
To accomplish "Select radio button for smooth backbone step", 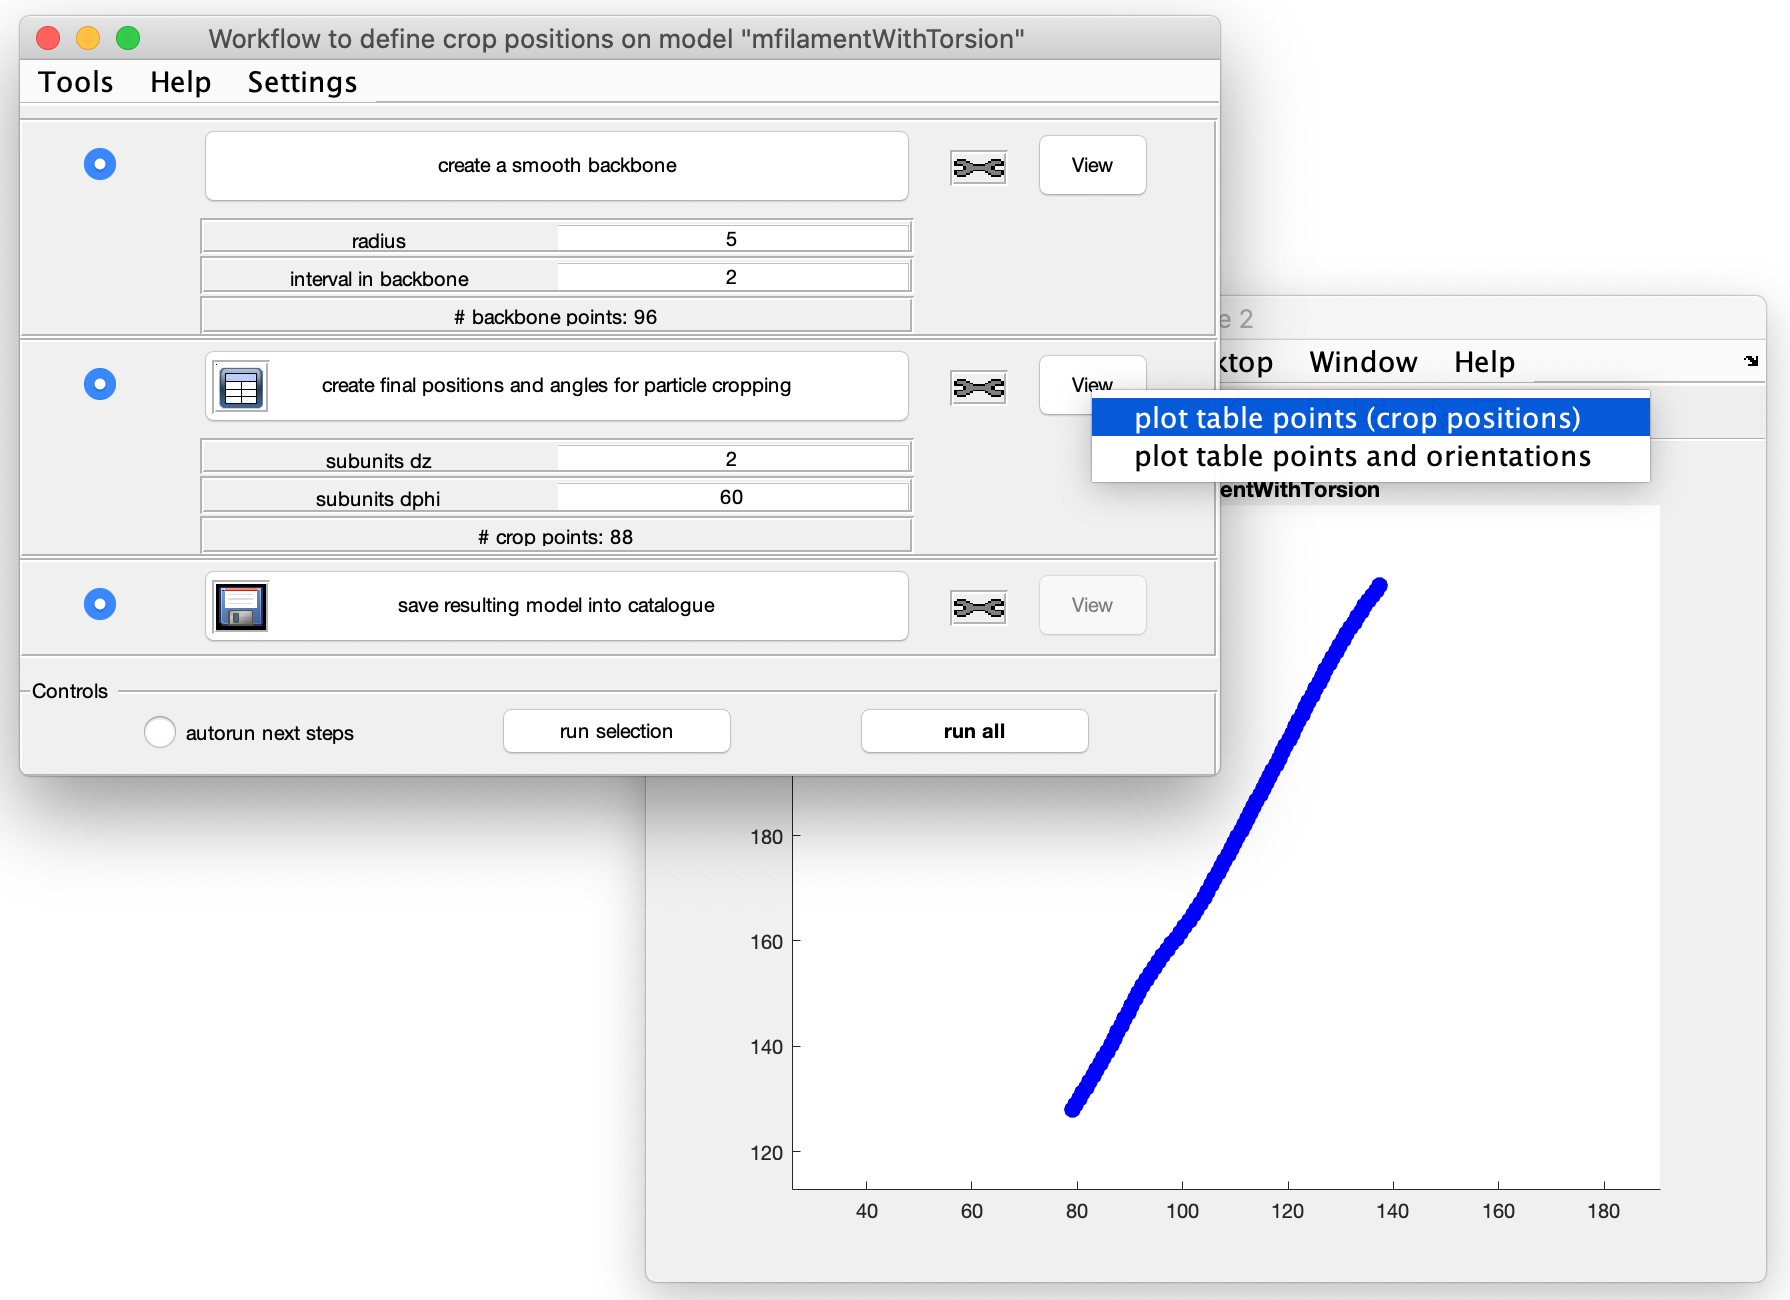I will [x=100, y=164].
